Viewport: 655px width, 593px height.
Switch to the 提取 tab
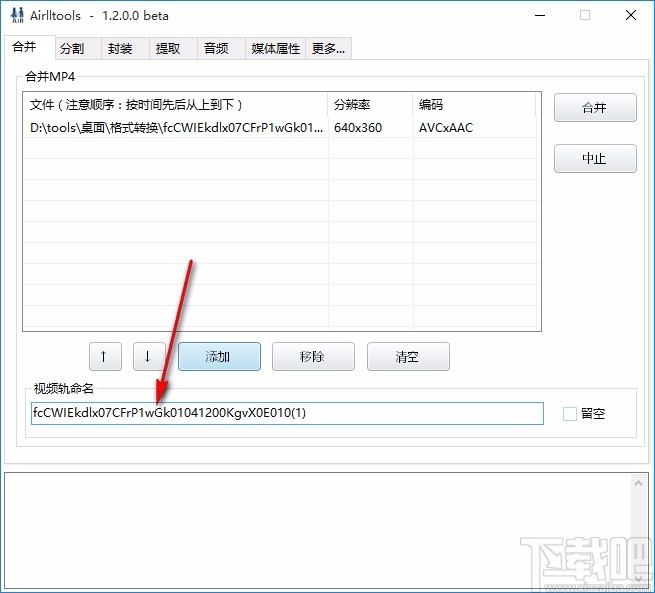coord(173,49)
